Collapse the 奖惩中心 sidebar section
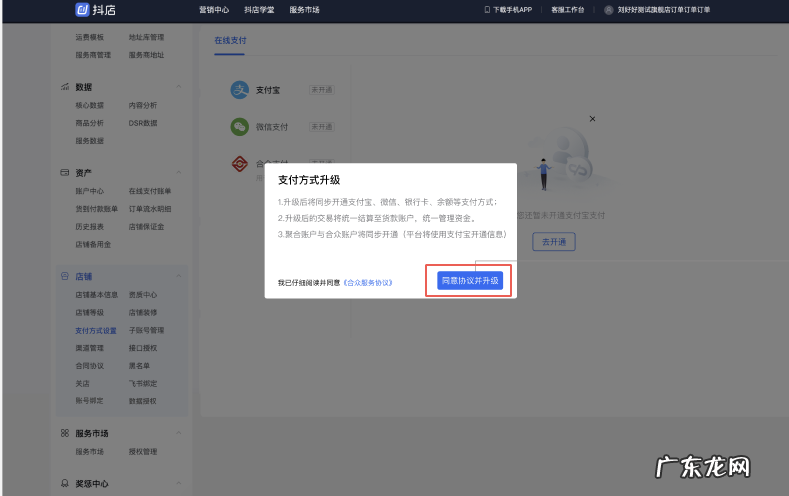 (x=179, y=483)
